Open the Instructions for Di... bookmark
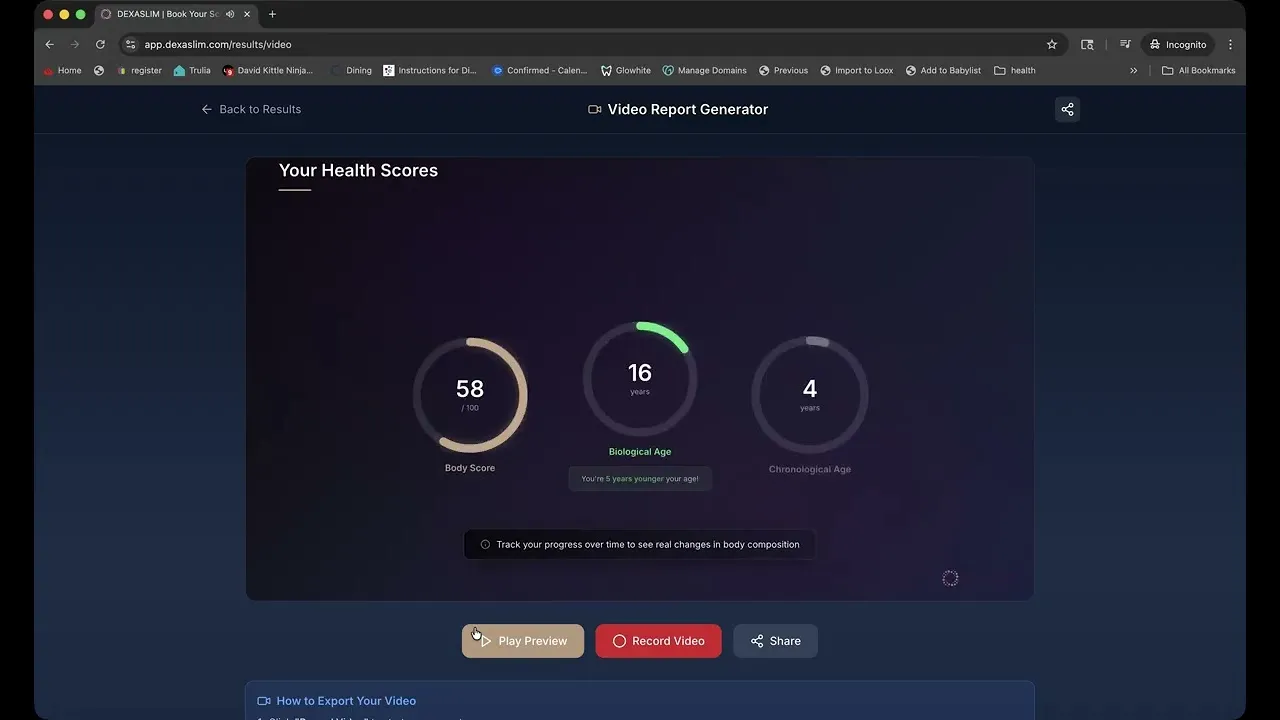 pos(430,71)
